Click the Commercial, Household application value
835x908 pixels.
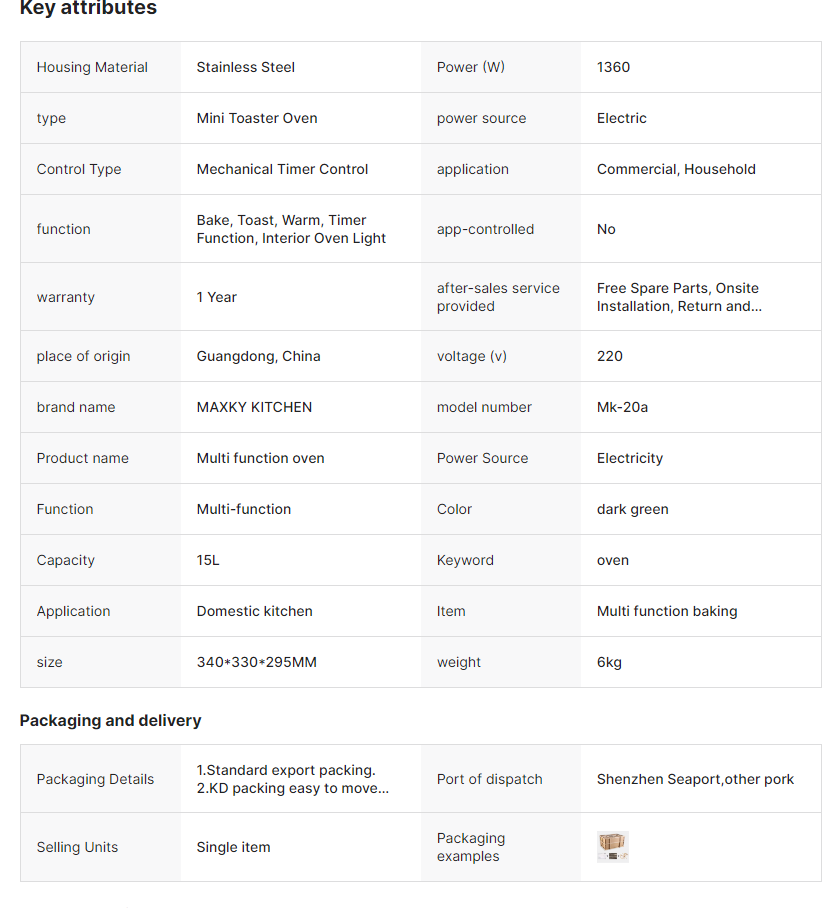point(676,169)
